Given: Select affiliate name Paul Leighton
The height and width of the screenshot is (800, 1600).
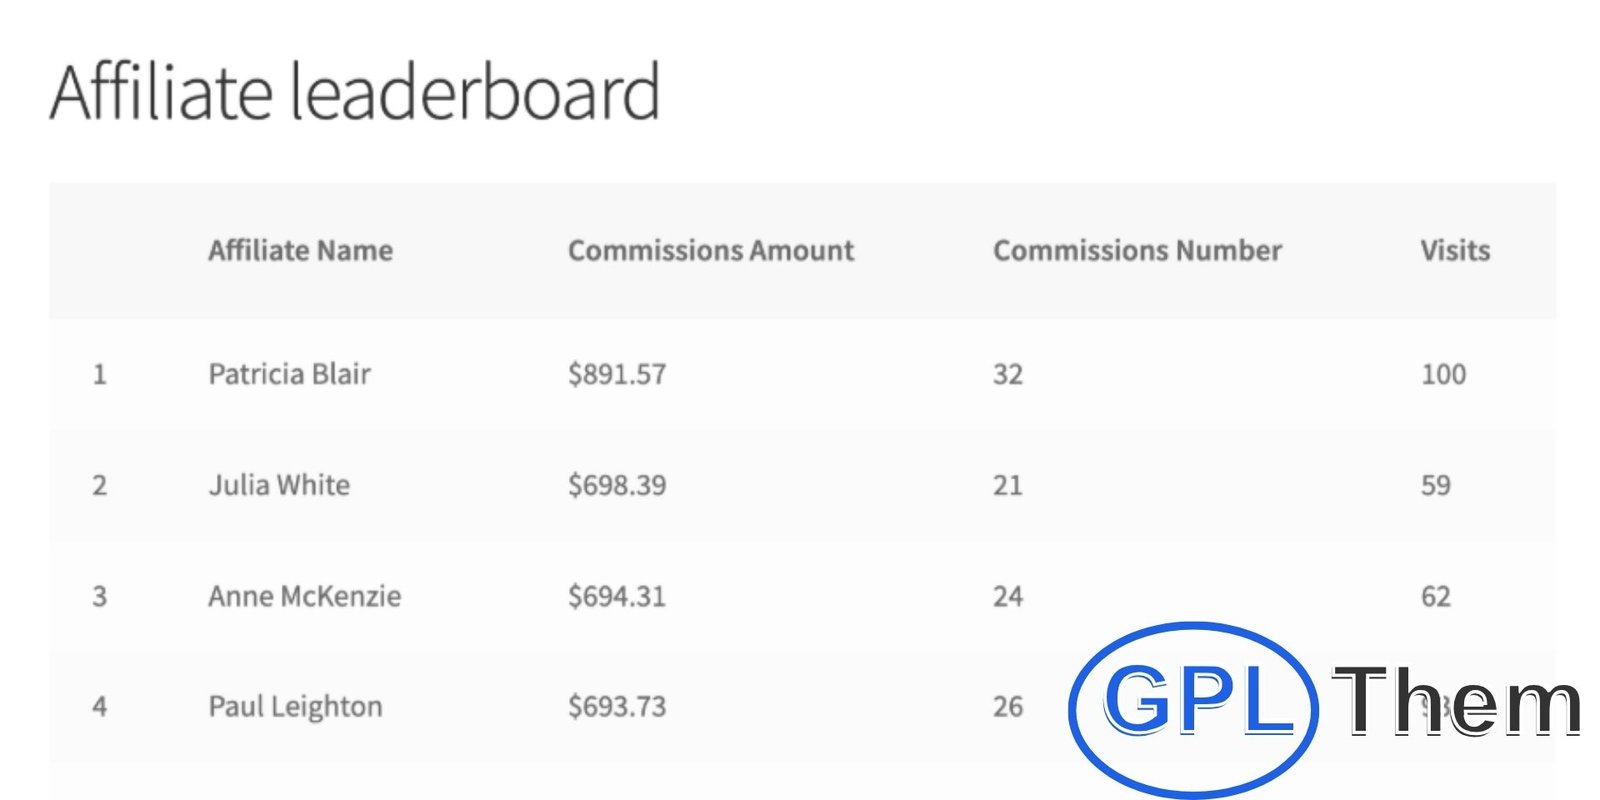Looking at the screenshot, I should (295, 707).
